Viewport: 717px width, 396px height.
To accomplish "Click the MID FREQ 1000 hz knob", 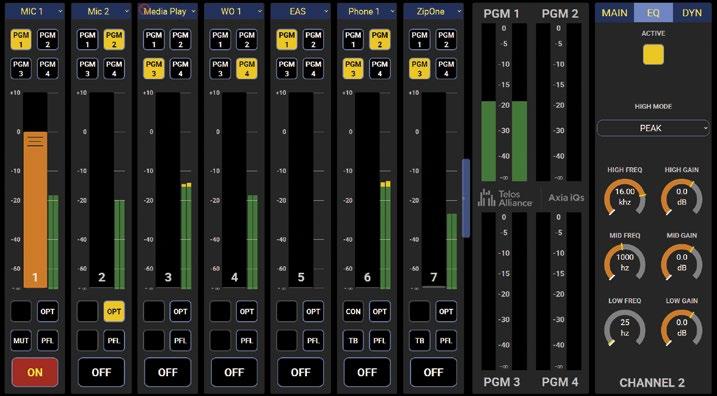I will (625, 262).
